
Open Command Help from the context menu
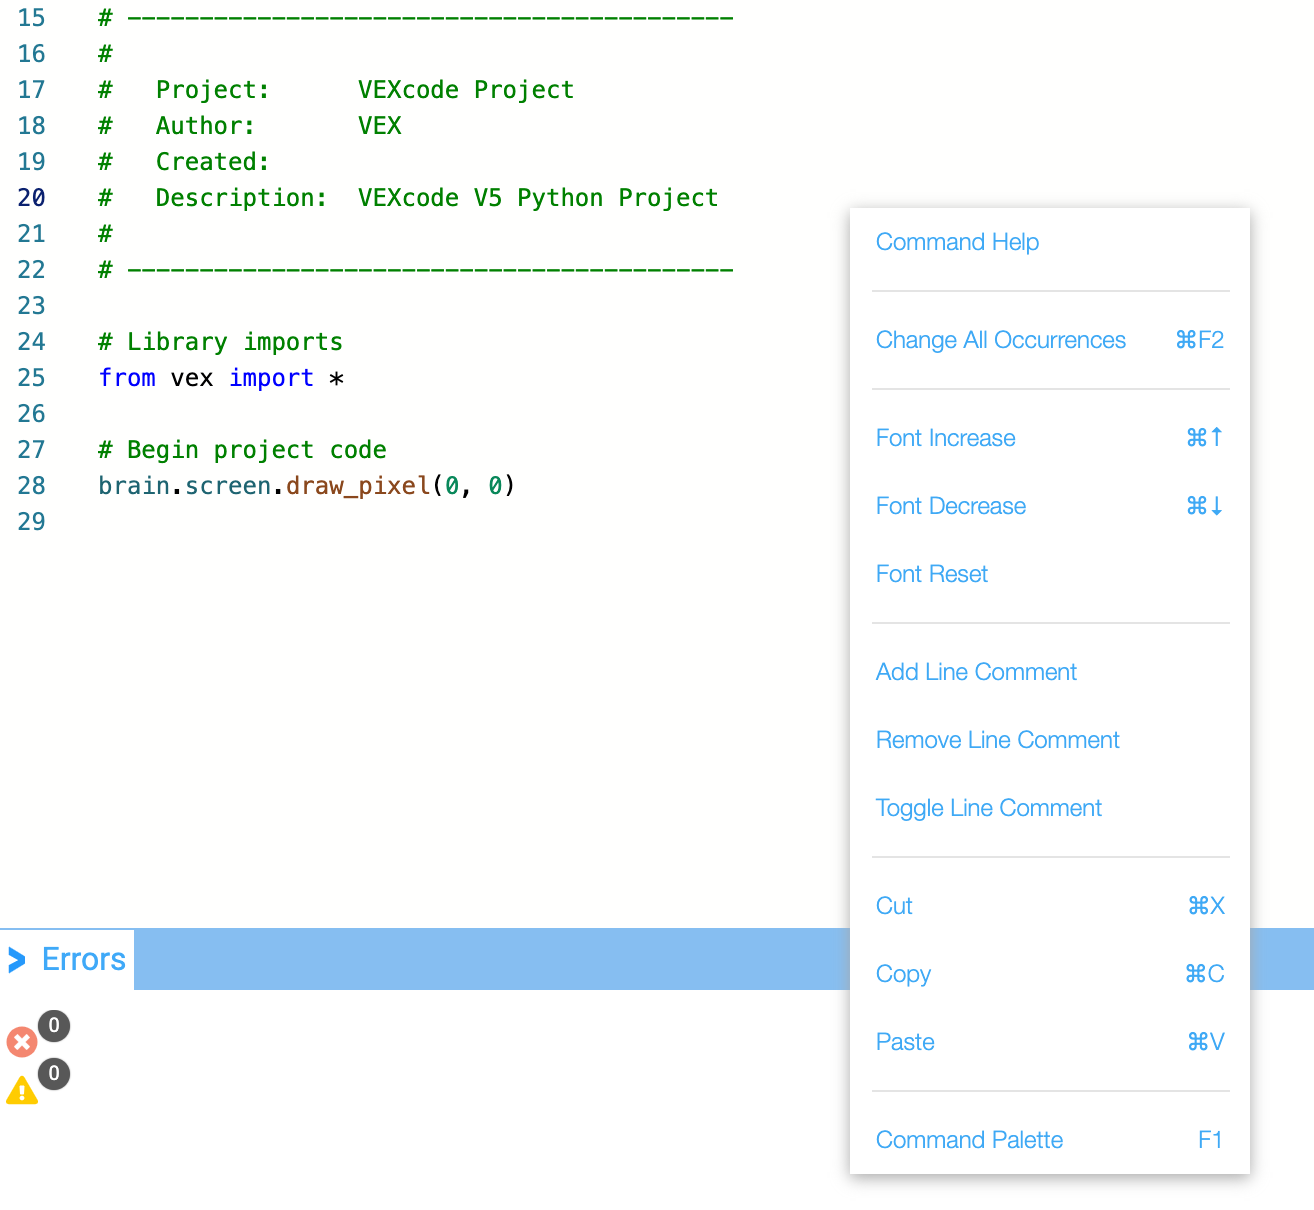coord(956,242)
